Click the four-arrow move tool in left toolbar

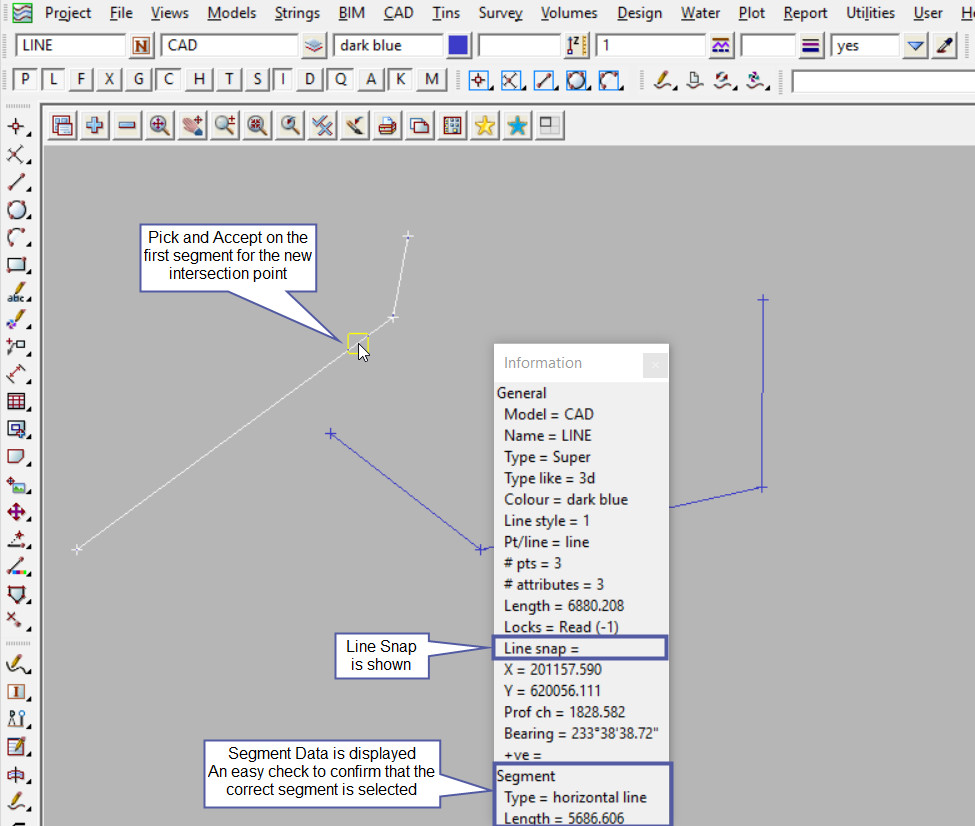pos(16,512)
